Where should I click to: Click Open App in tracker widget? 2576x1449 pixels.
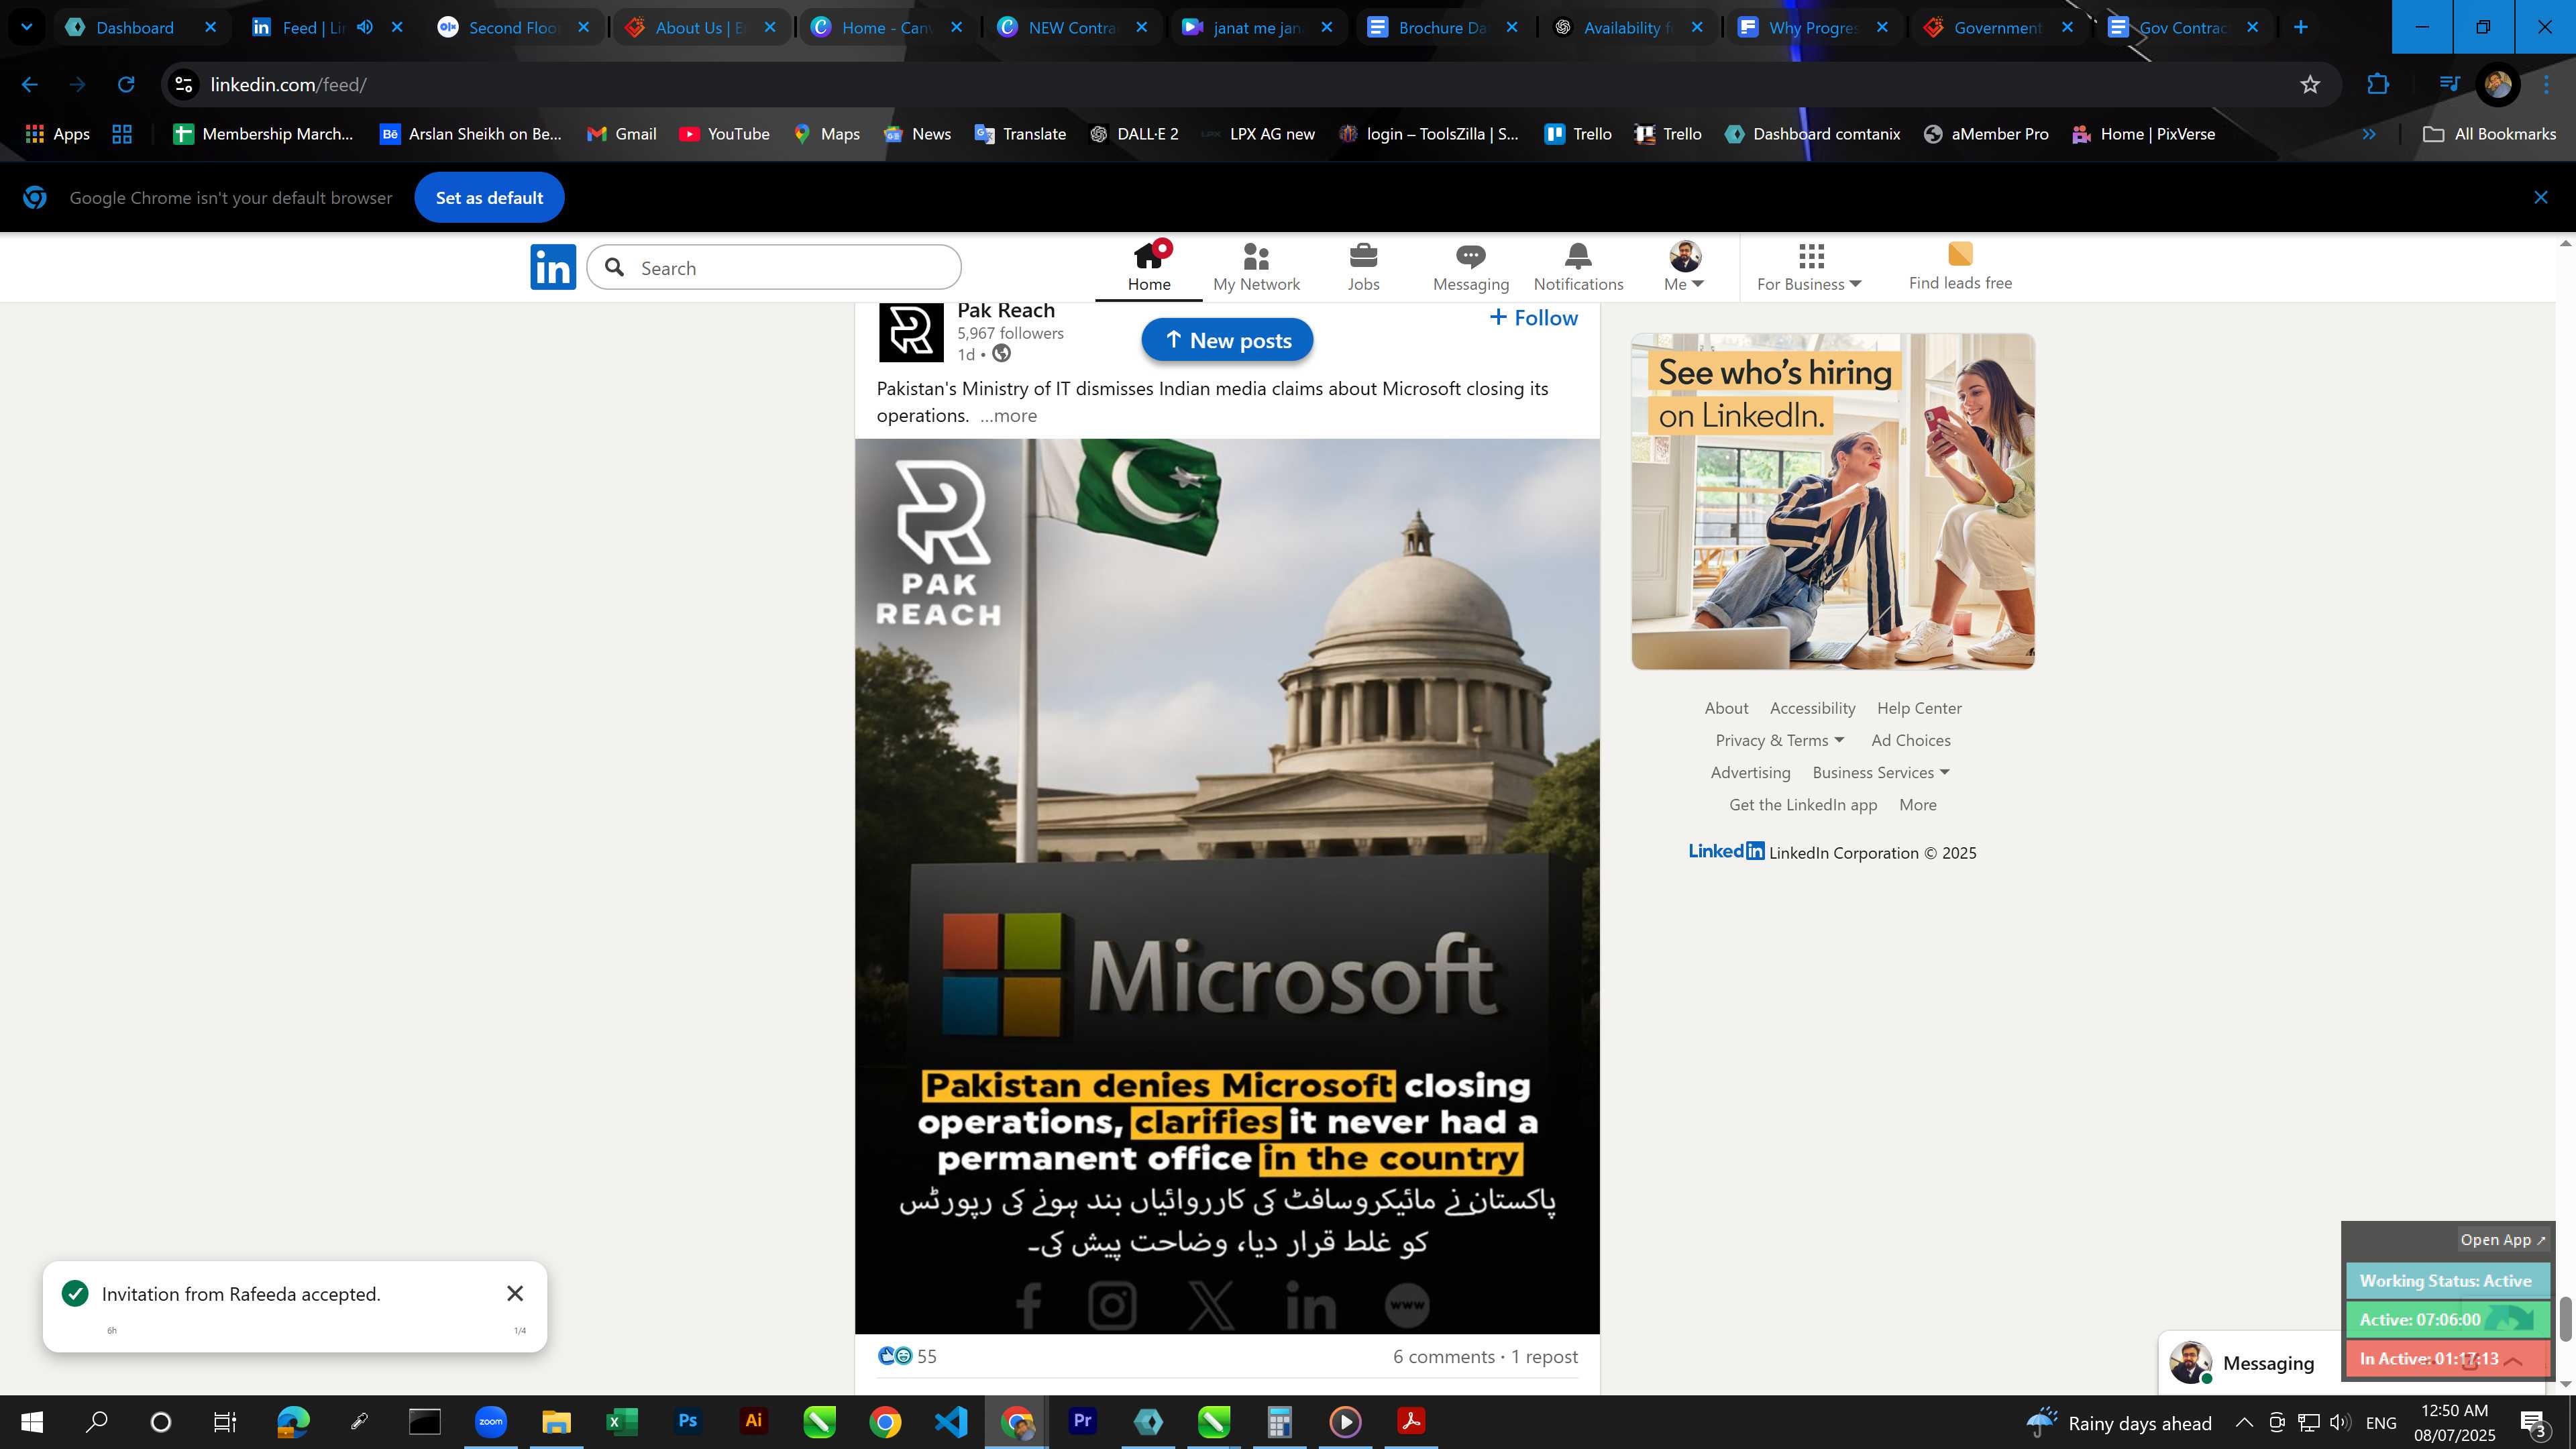2503,1240
